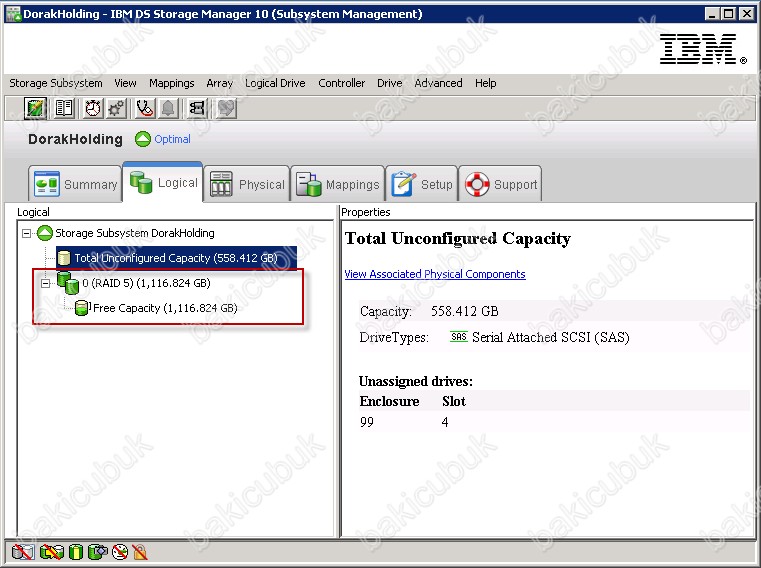
Task: Click the grayed-out last toolbar icon
Action: tap(226, 108)
